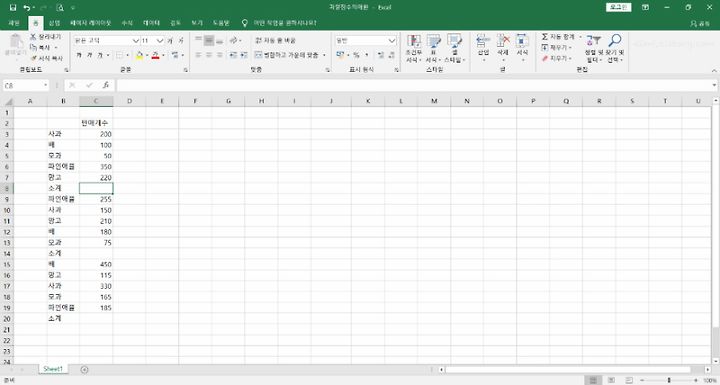Screen dimensions: 720x385
Task: Switch to the 페이지 레이아웃 tab
Action: point(90,23)
